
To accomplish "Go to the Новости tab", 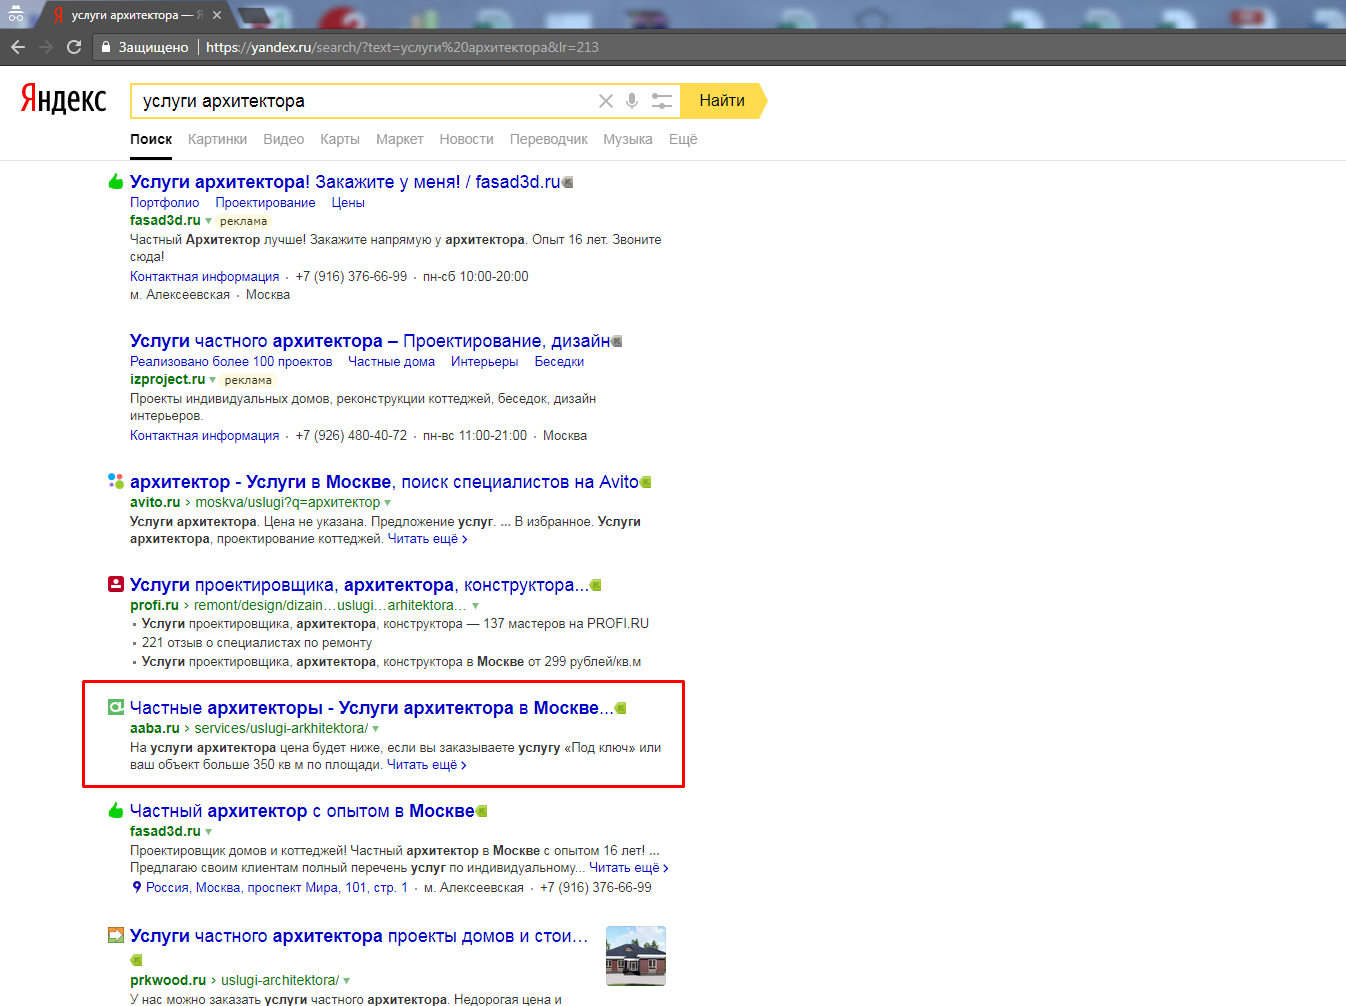I will coord(467,139).
